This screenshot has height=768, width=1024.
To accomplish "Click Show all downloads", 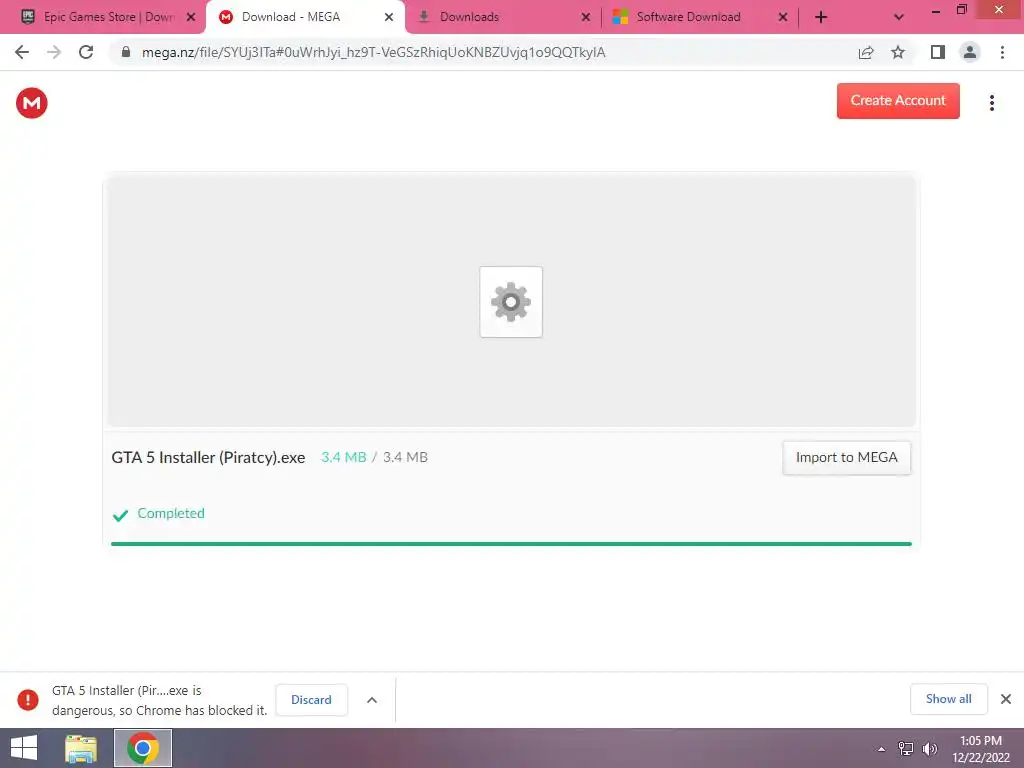I will click(x=948, y=699).
